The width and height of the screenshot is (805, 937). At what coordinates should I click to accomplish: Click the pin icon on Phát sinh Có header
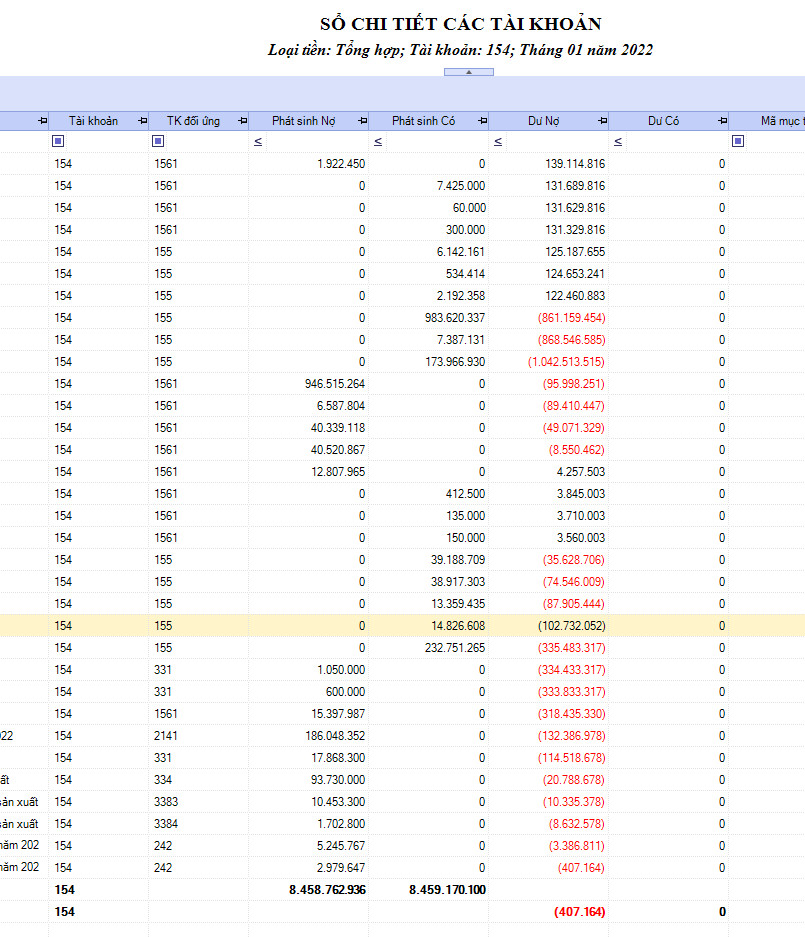click(482, 121)
